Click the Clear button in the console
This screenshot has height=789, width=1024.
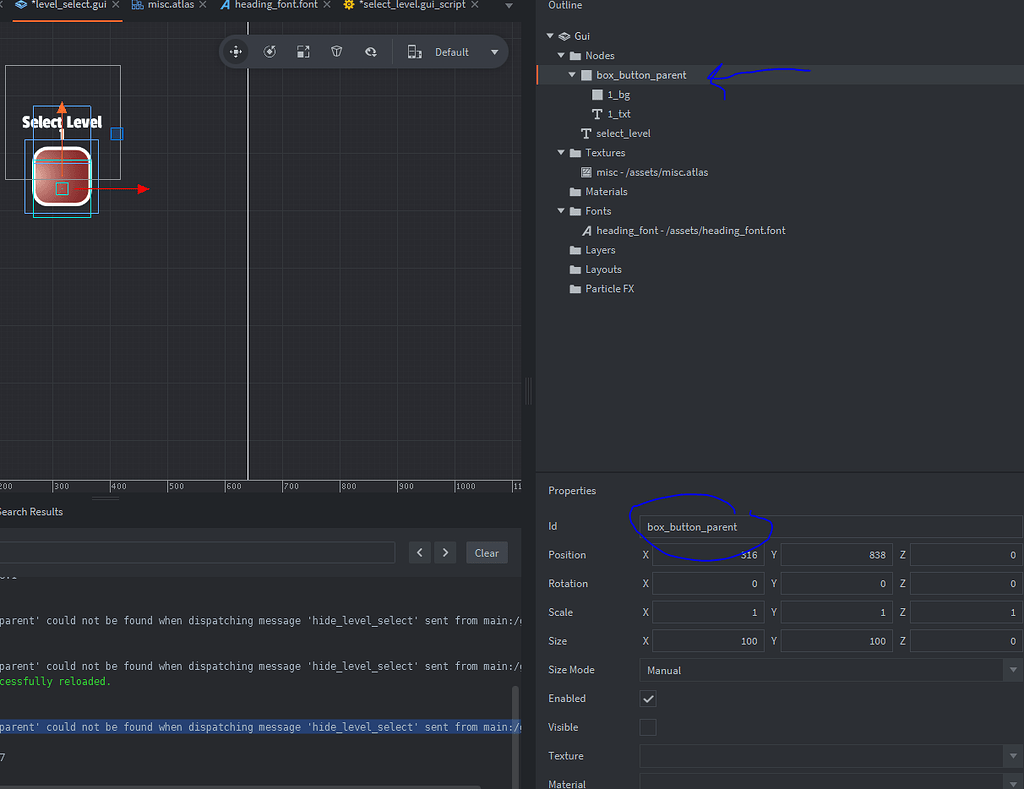coord(486,552)
